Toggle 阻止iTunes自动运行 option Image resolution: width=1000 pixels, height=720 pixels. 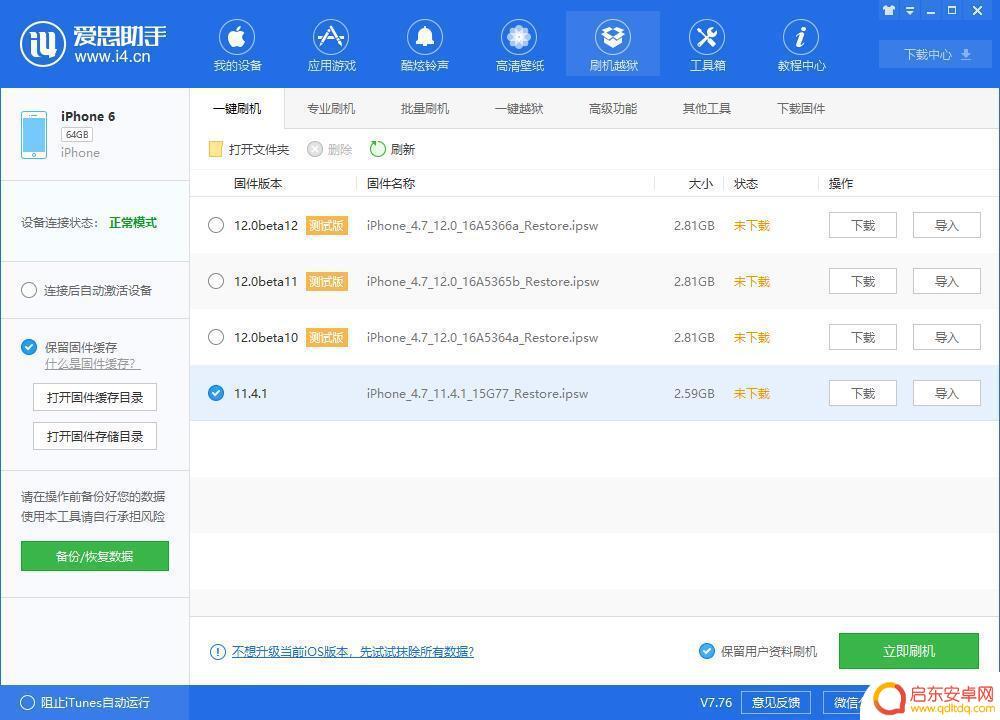coord(27,702)
